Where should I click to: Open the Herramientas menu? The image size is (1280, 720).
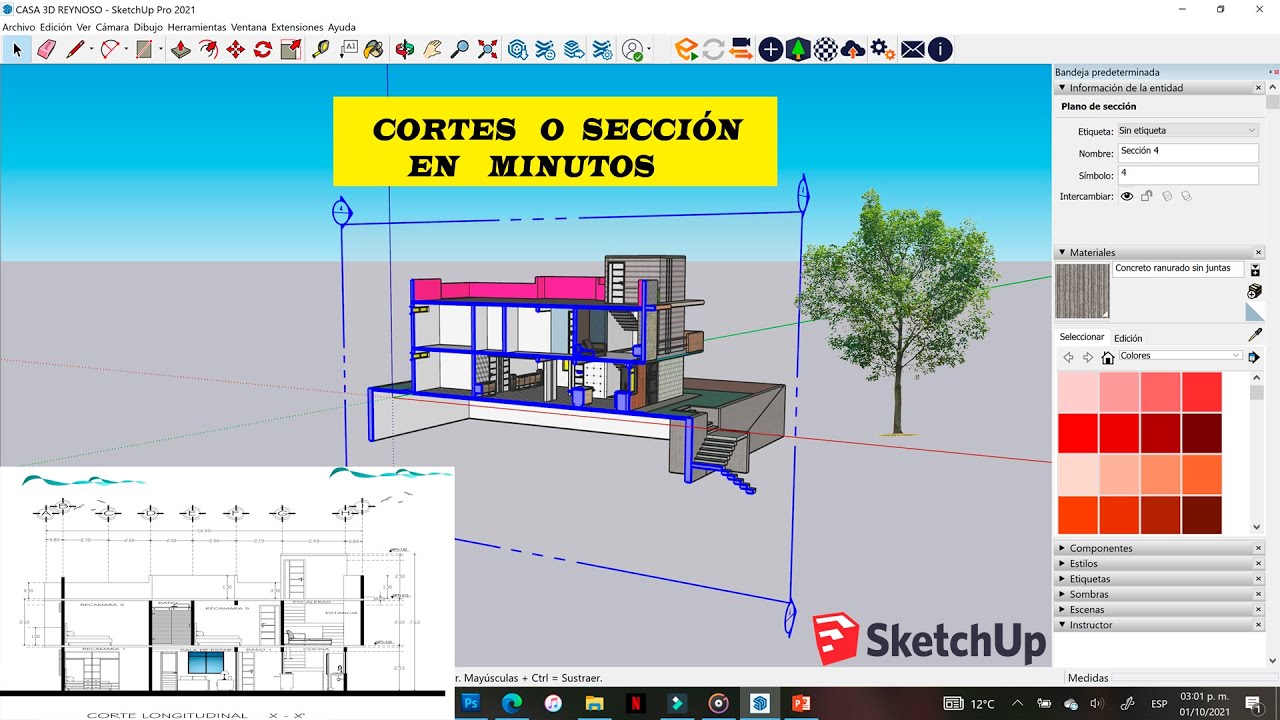[x=197, y=27]
